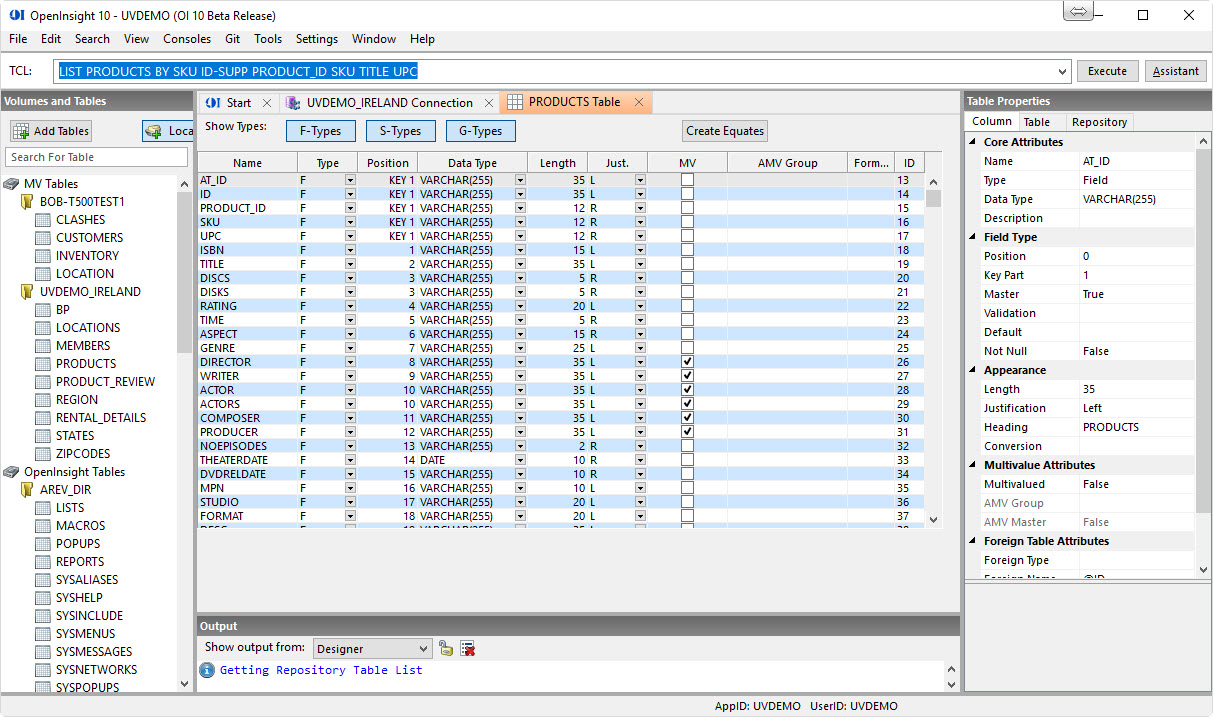This screenshot has height=717, width=1213.
Task: Close the UVDEMO_IRELAND Connection tab
Action: point(489,103)
